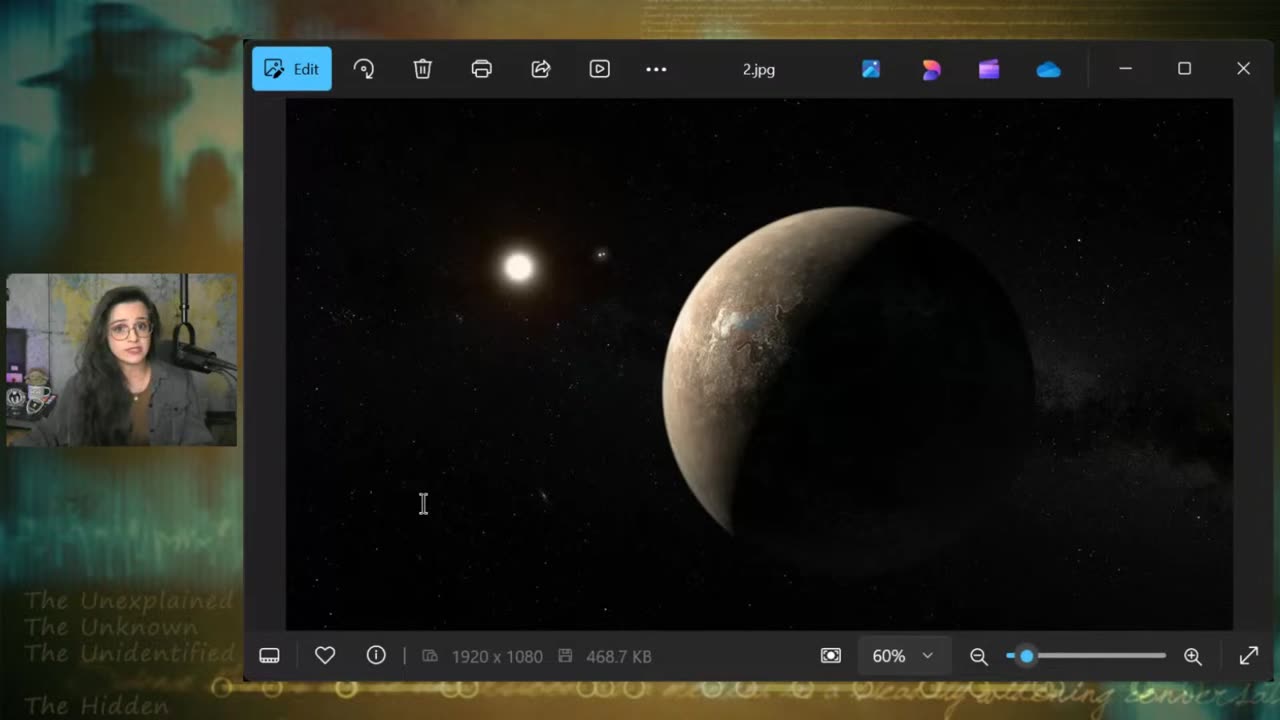This screenshot has height=720, width=1280.
Task: Click the 2.jpg file name title
Action: (x=759, y=70)
